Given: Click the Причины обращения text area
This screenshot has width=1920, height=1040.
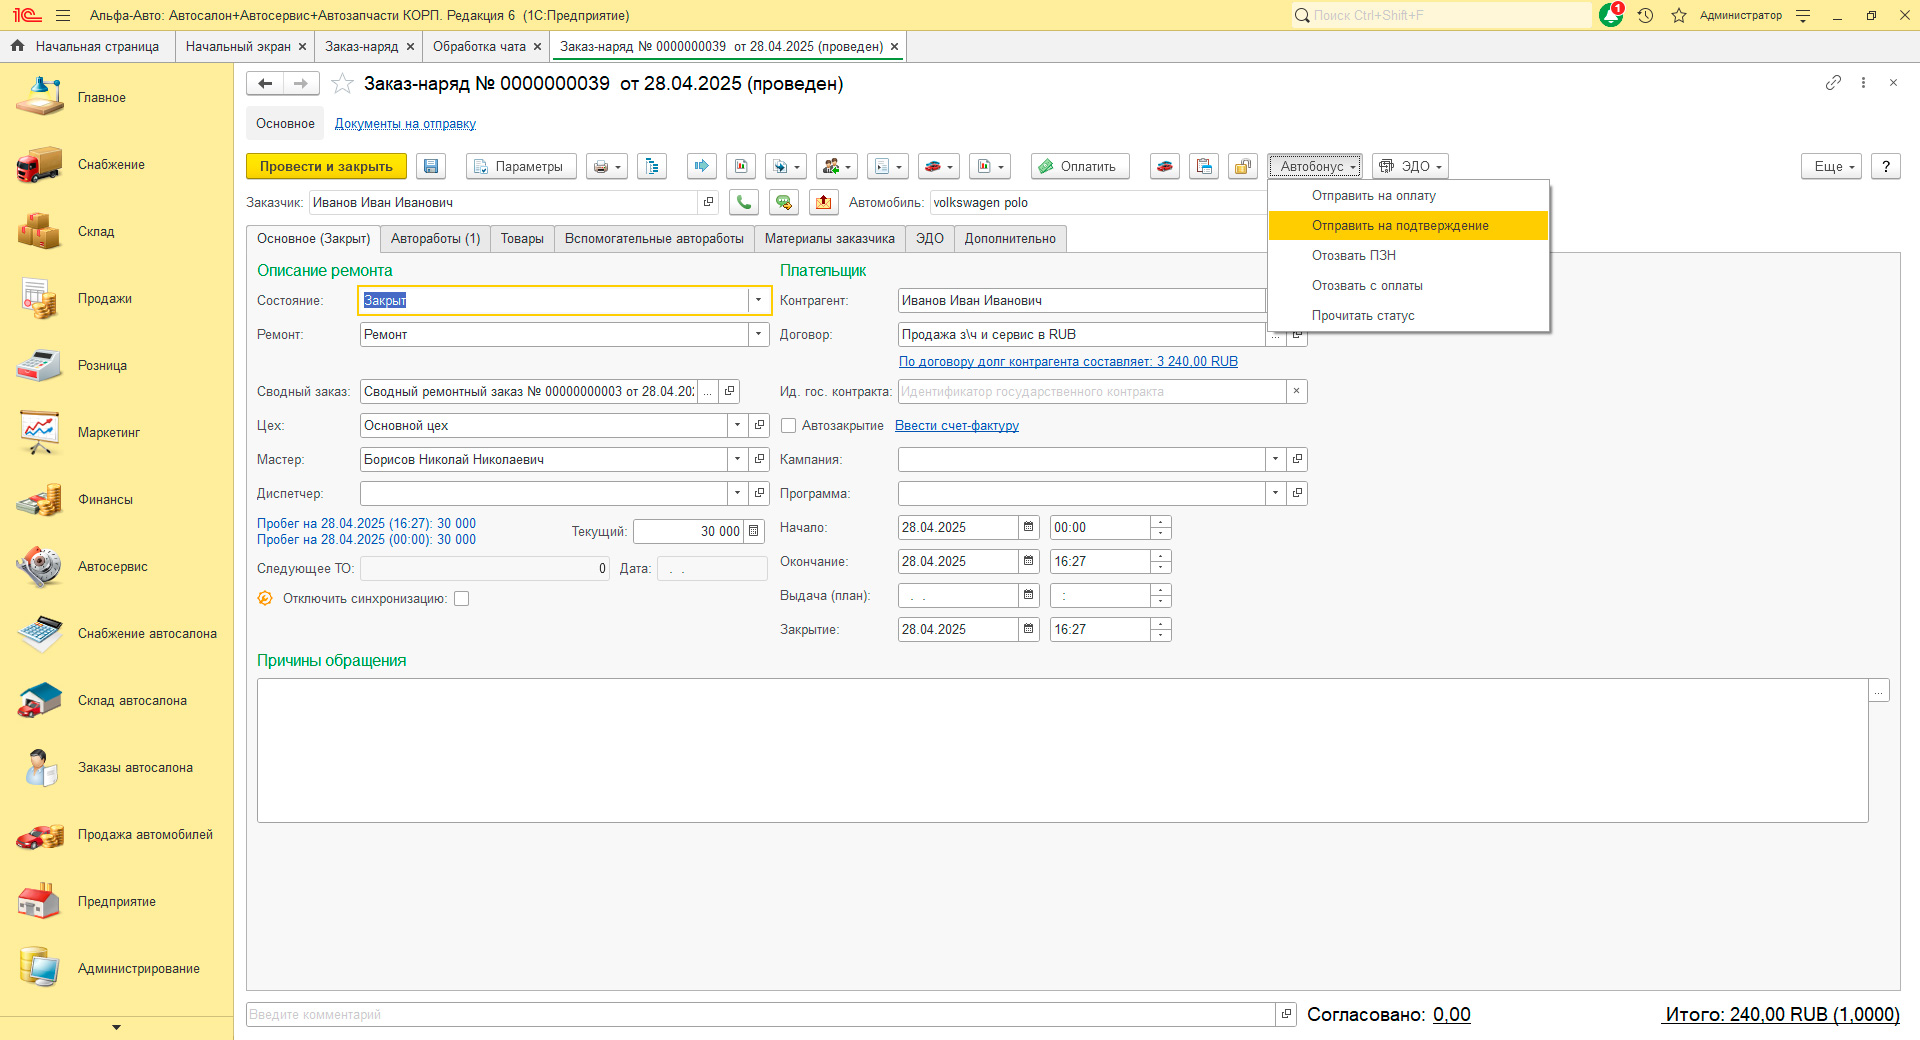Looking at the screenshot, I should pos(1062,751).
